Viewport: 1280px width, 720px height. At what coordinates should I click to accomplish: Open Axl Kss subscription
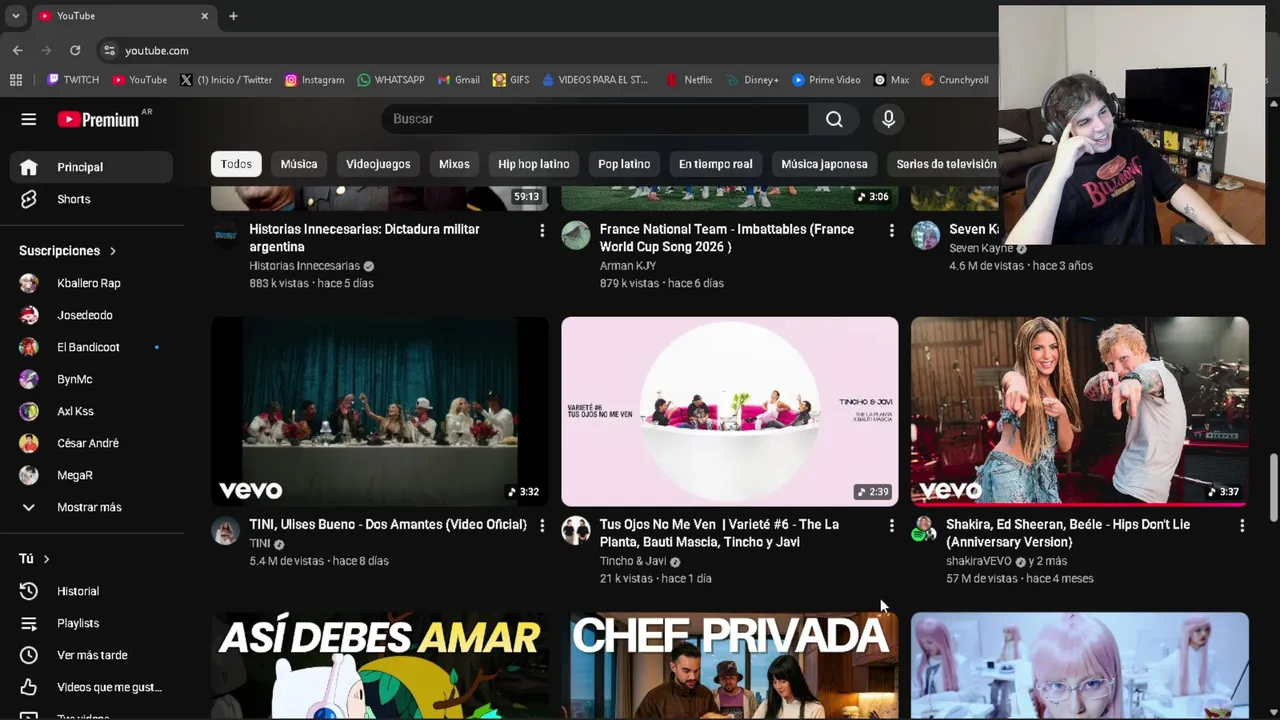[x=92, y=411]
